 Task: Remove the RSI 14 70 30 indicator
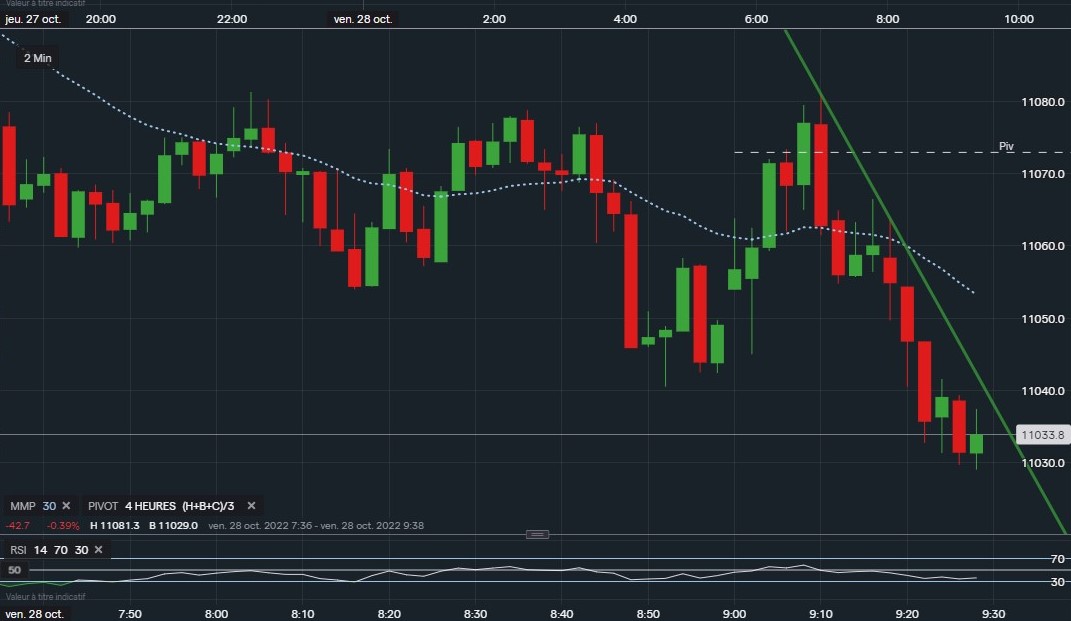pyautogui.click(x=98, y=549)
